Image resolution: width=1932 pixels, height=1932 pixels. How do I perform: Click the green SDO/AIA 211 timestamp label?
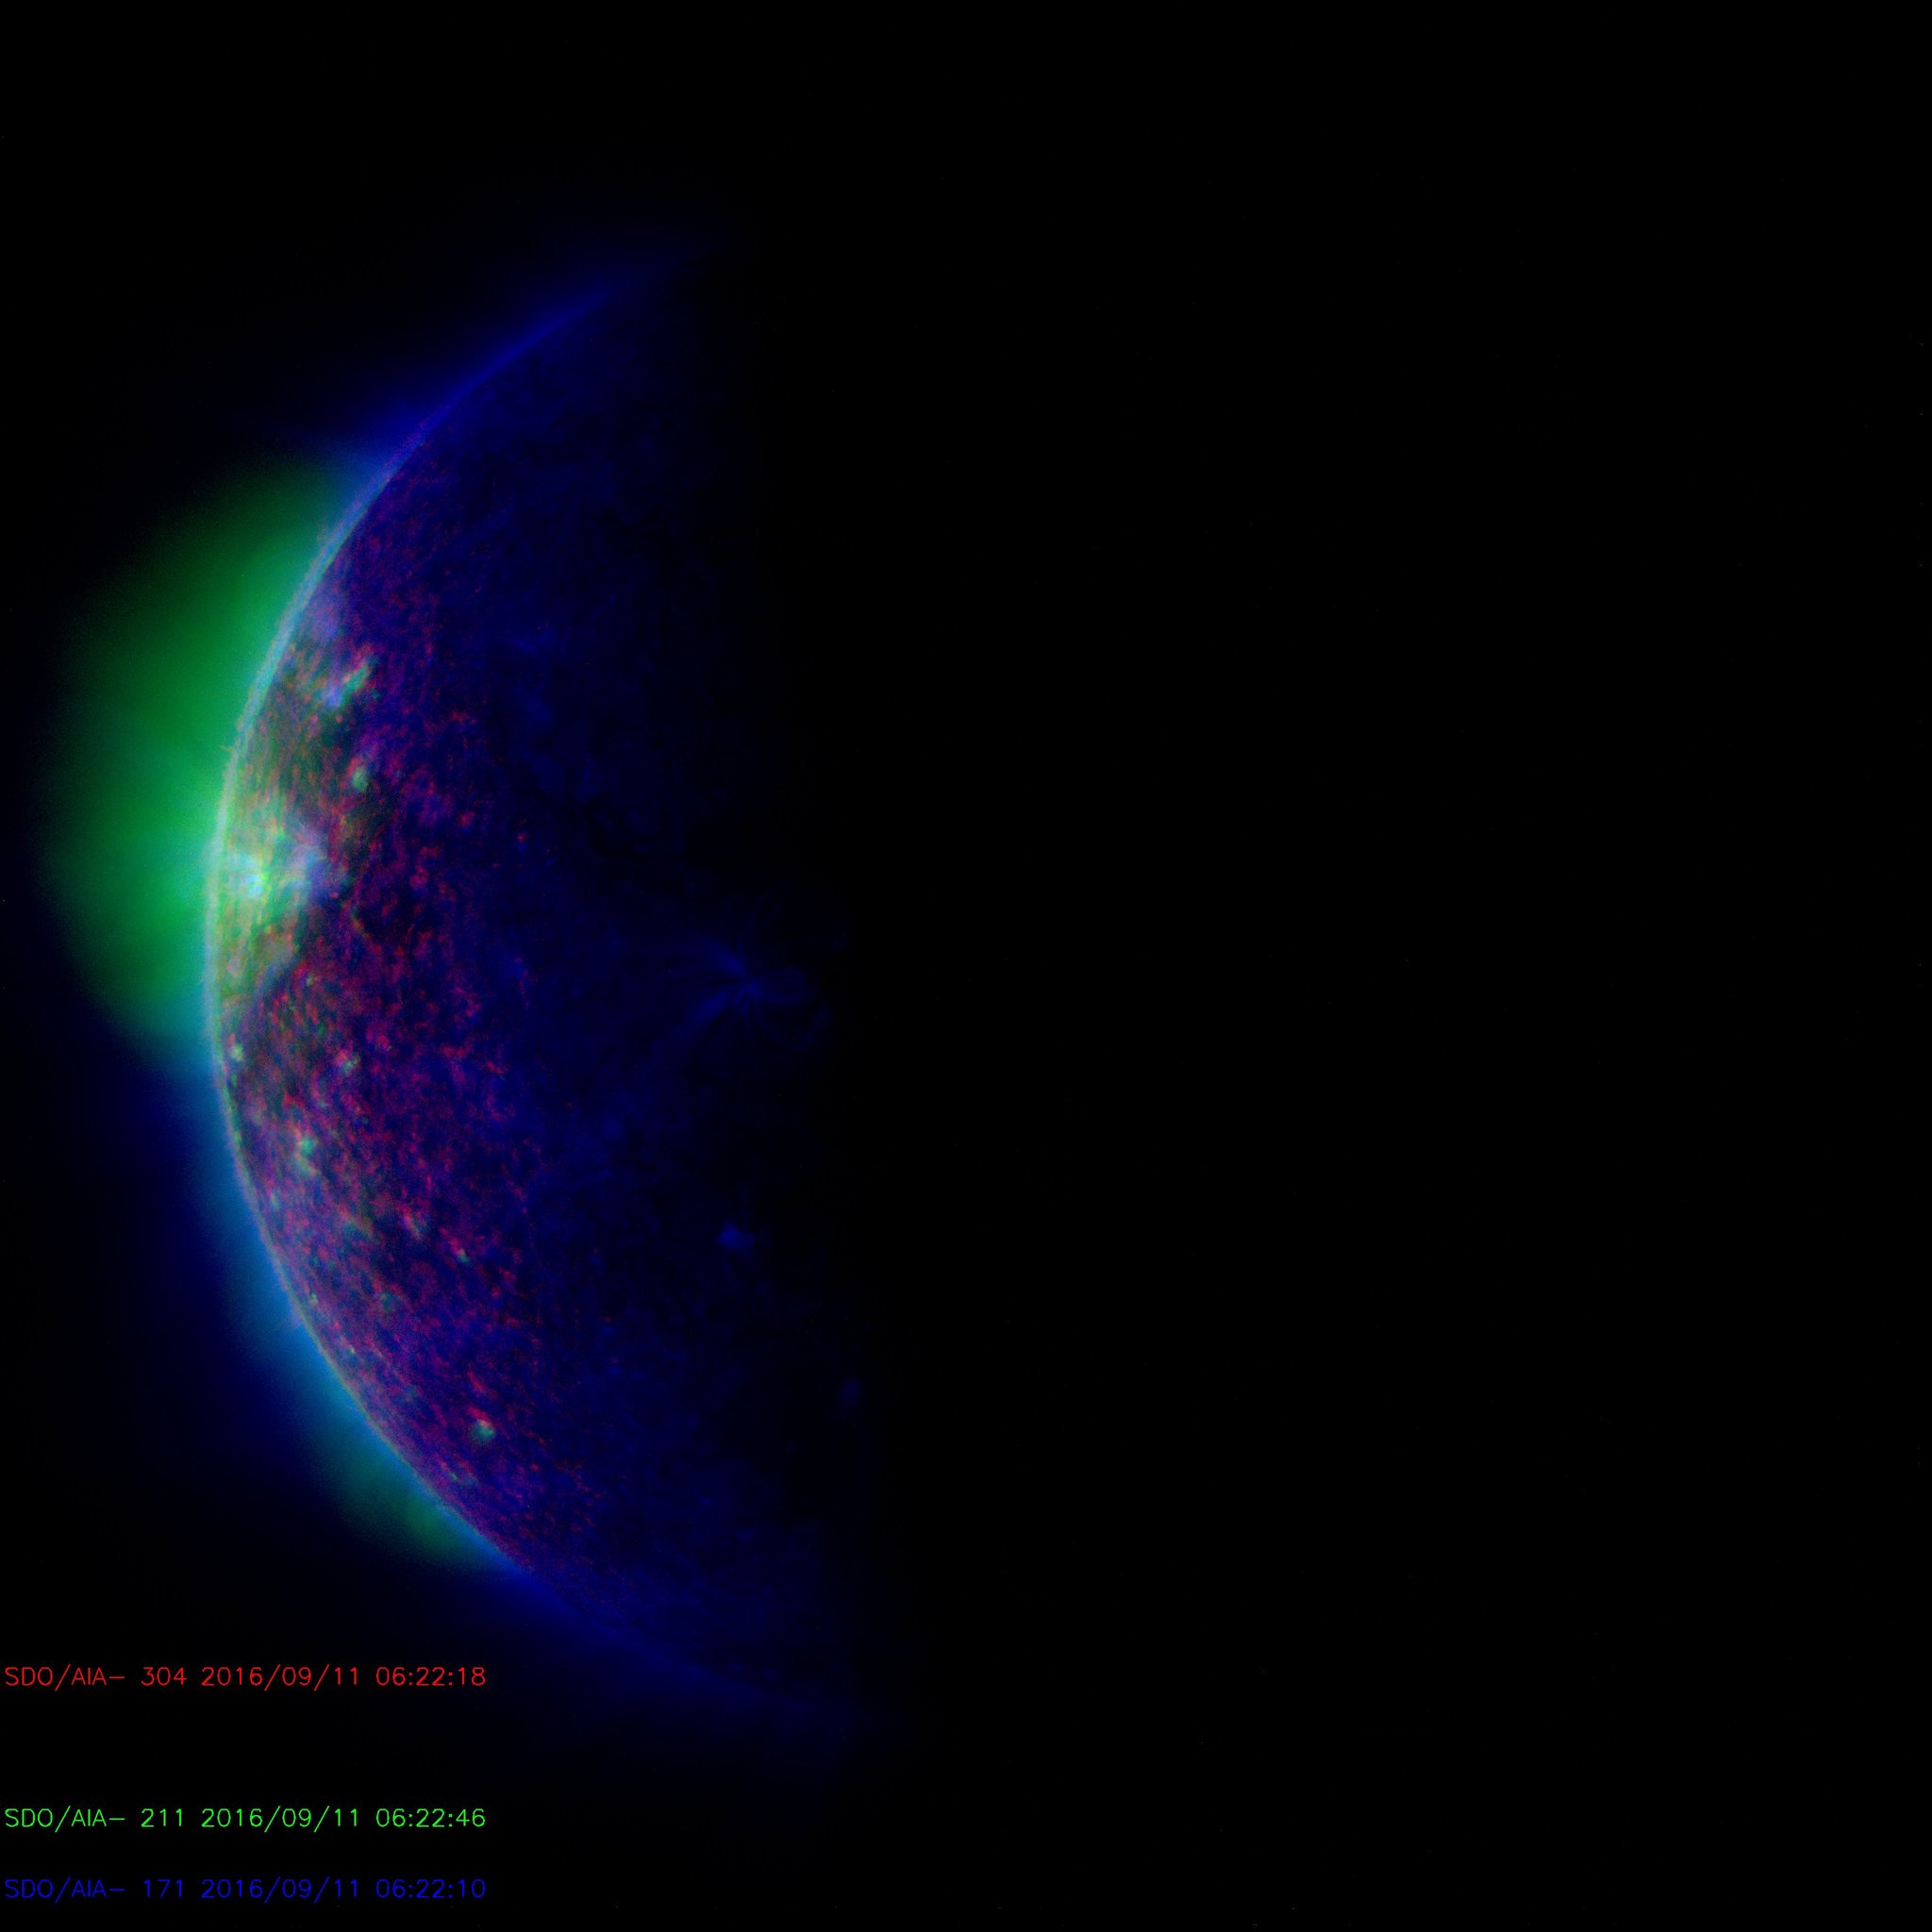[245, 1818]
